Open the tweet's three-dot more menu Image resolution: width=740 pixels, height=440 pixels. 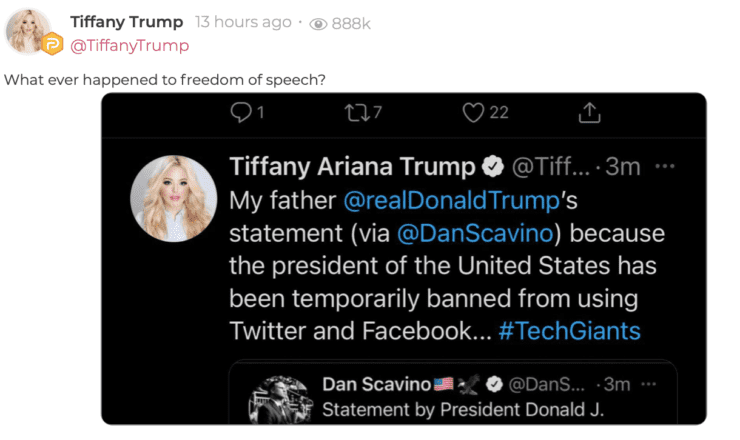(665, 166)
